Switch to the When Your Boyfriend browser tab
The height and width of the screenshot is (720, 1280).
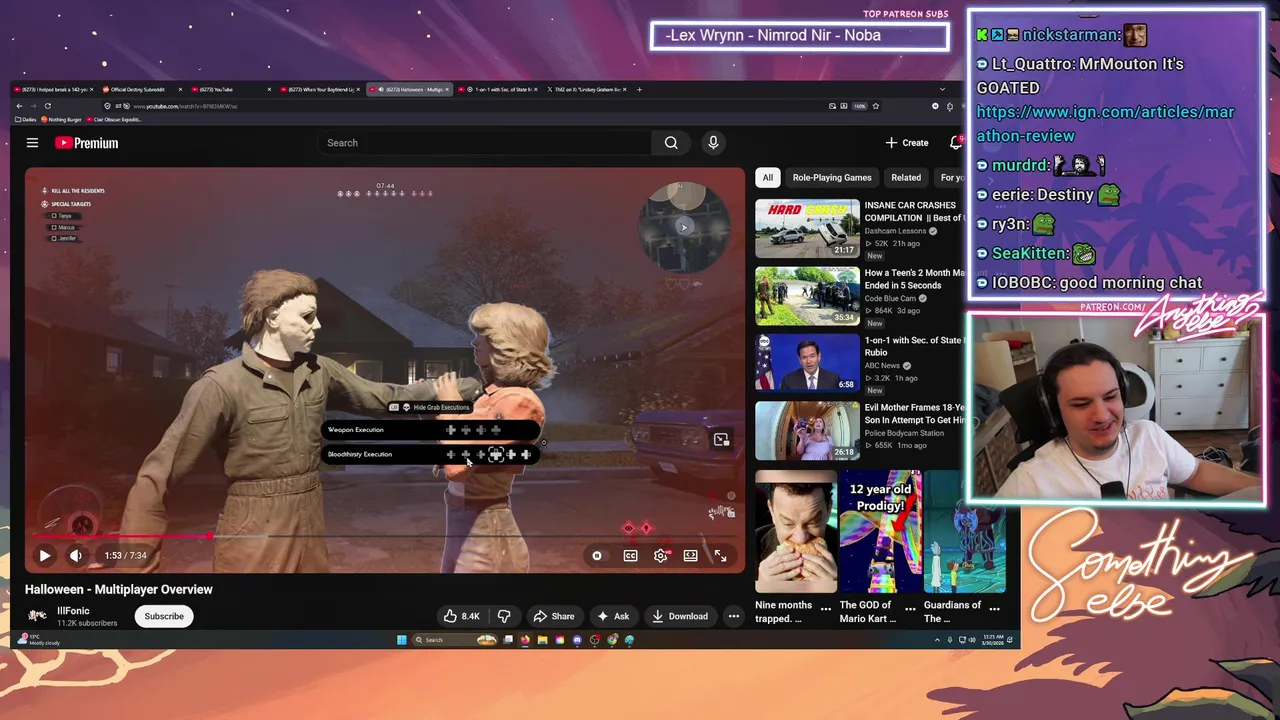tap(320, 89)
